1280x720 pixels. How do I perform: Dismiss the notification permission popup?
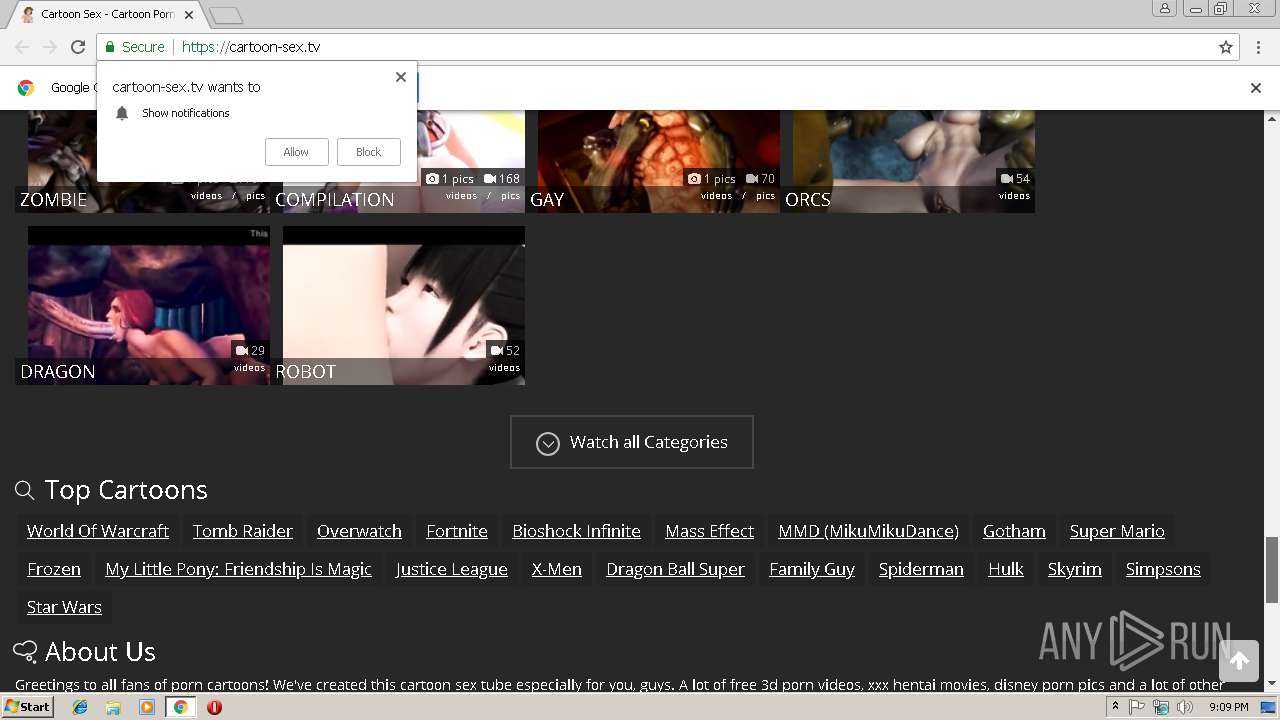click(401, 77)
